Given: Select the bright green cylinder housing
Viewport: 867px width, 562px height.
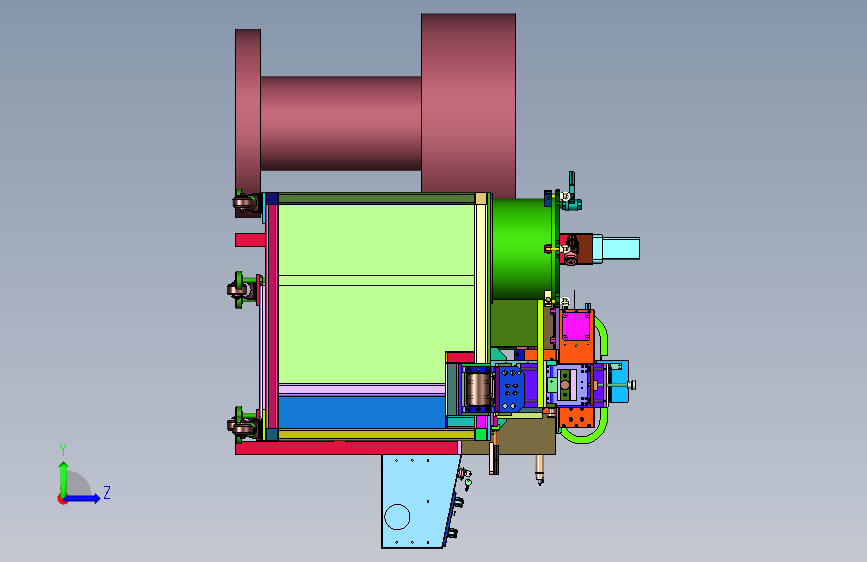Looking at the screenshot, I should click(522, 249).
